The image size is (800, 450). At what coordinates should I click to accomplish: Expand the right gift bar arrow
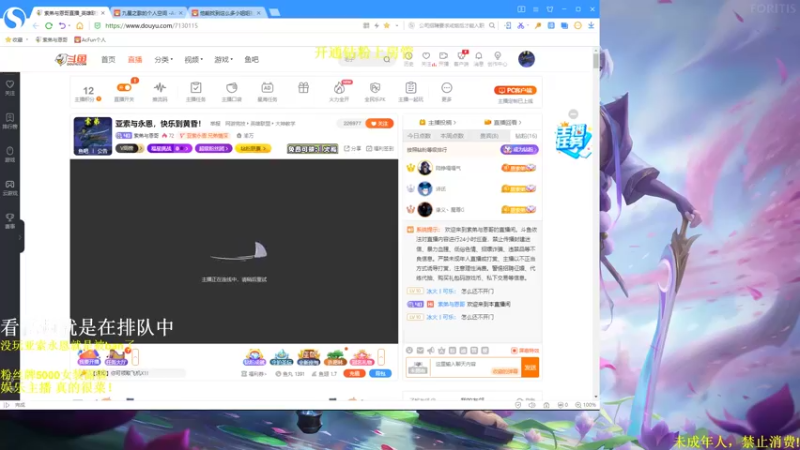coord(381,357)
